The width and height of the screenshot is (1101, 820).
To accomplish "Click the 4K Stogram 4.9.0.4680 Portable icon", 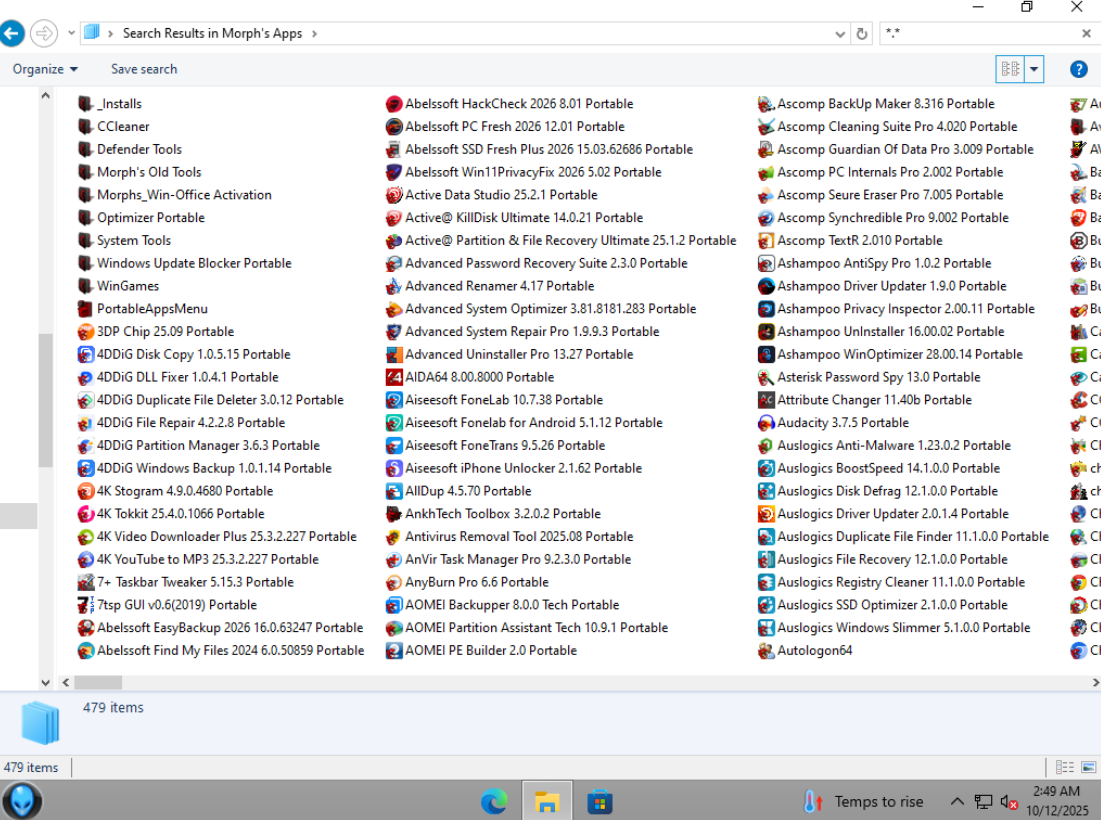I will (85, 491).
